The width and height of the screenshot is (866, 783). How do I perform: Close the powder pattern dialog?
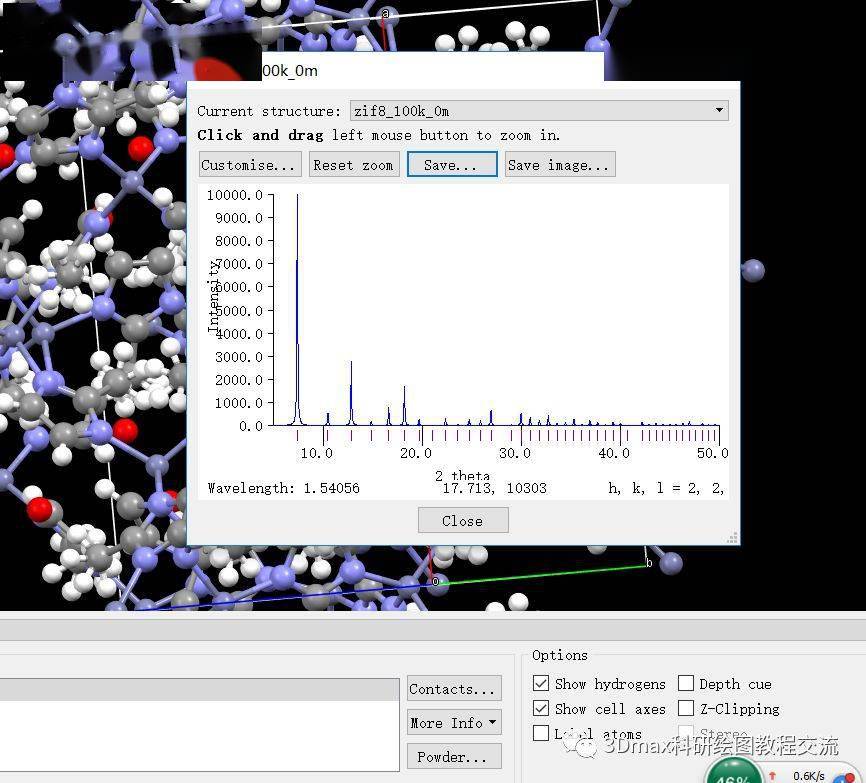pyautogui.click(x=463, y=521)
